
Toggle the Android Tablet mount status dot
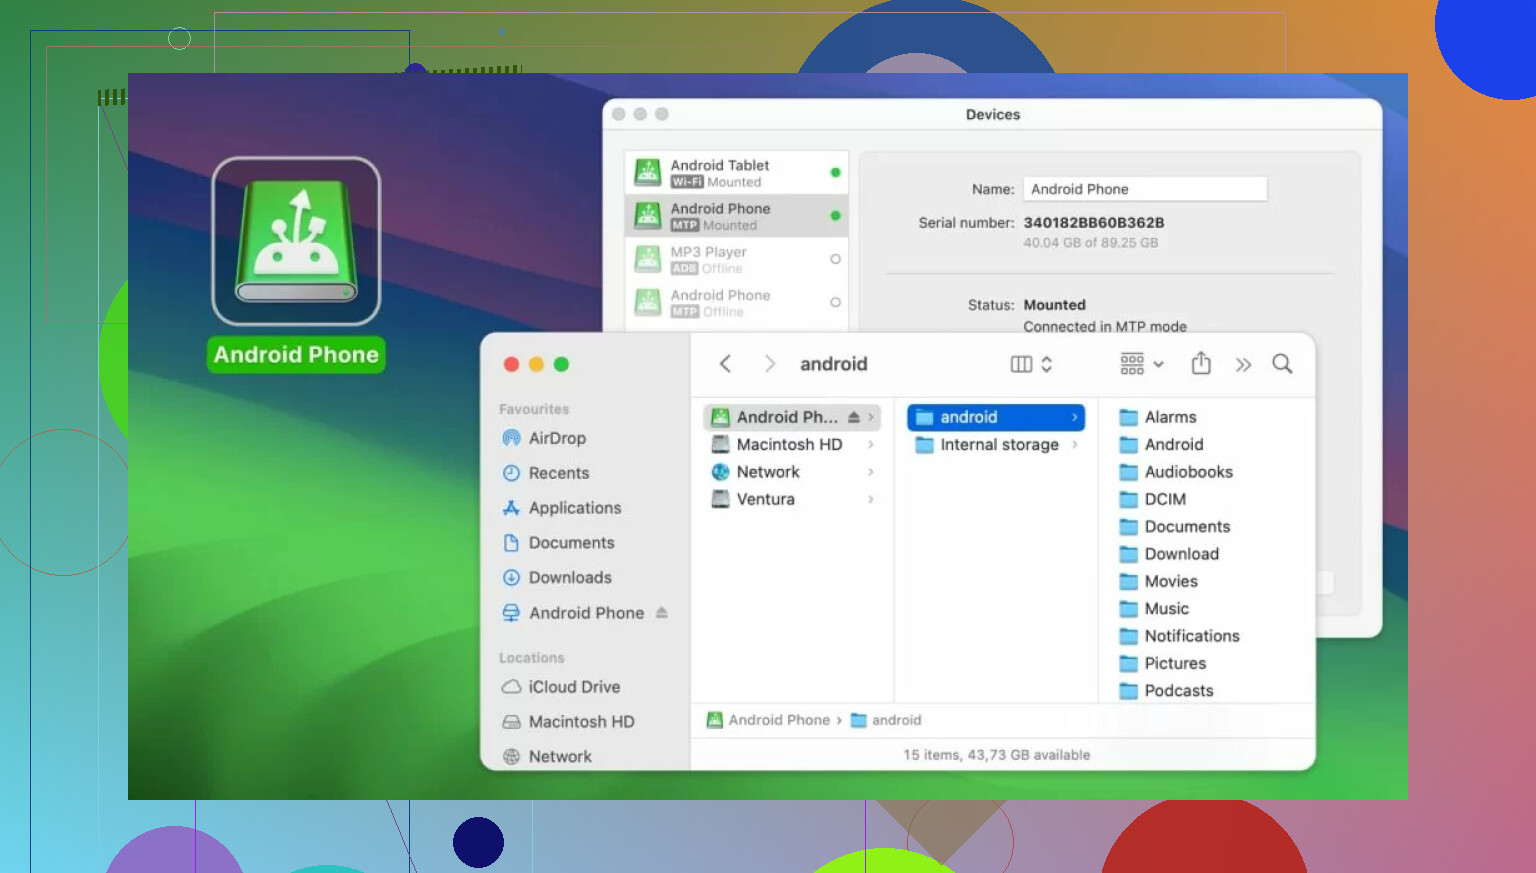[x=835, y=173]
